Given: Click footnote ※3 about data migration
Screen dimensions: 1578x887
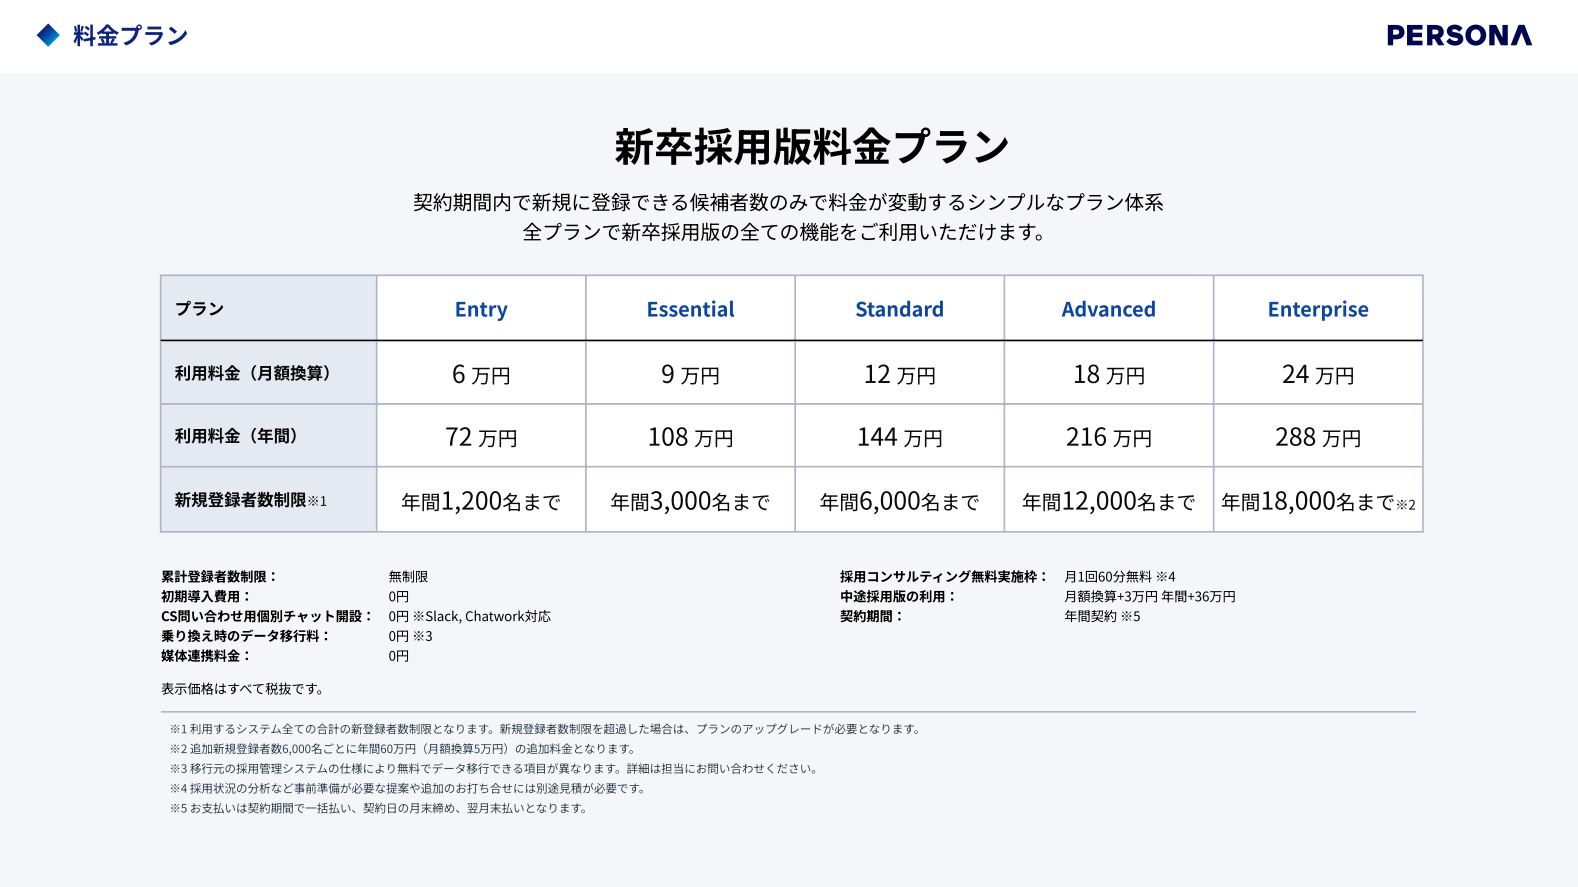Looking at the screenshot, I should click(495, 769).
